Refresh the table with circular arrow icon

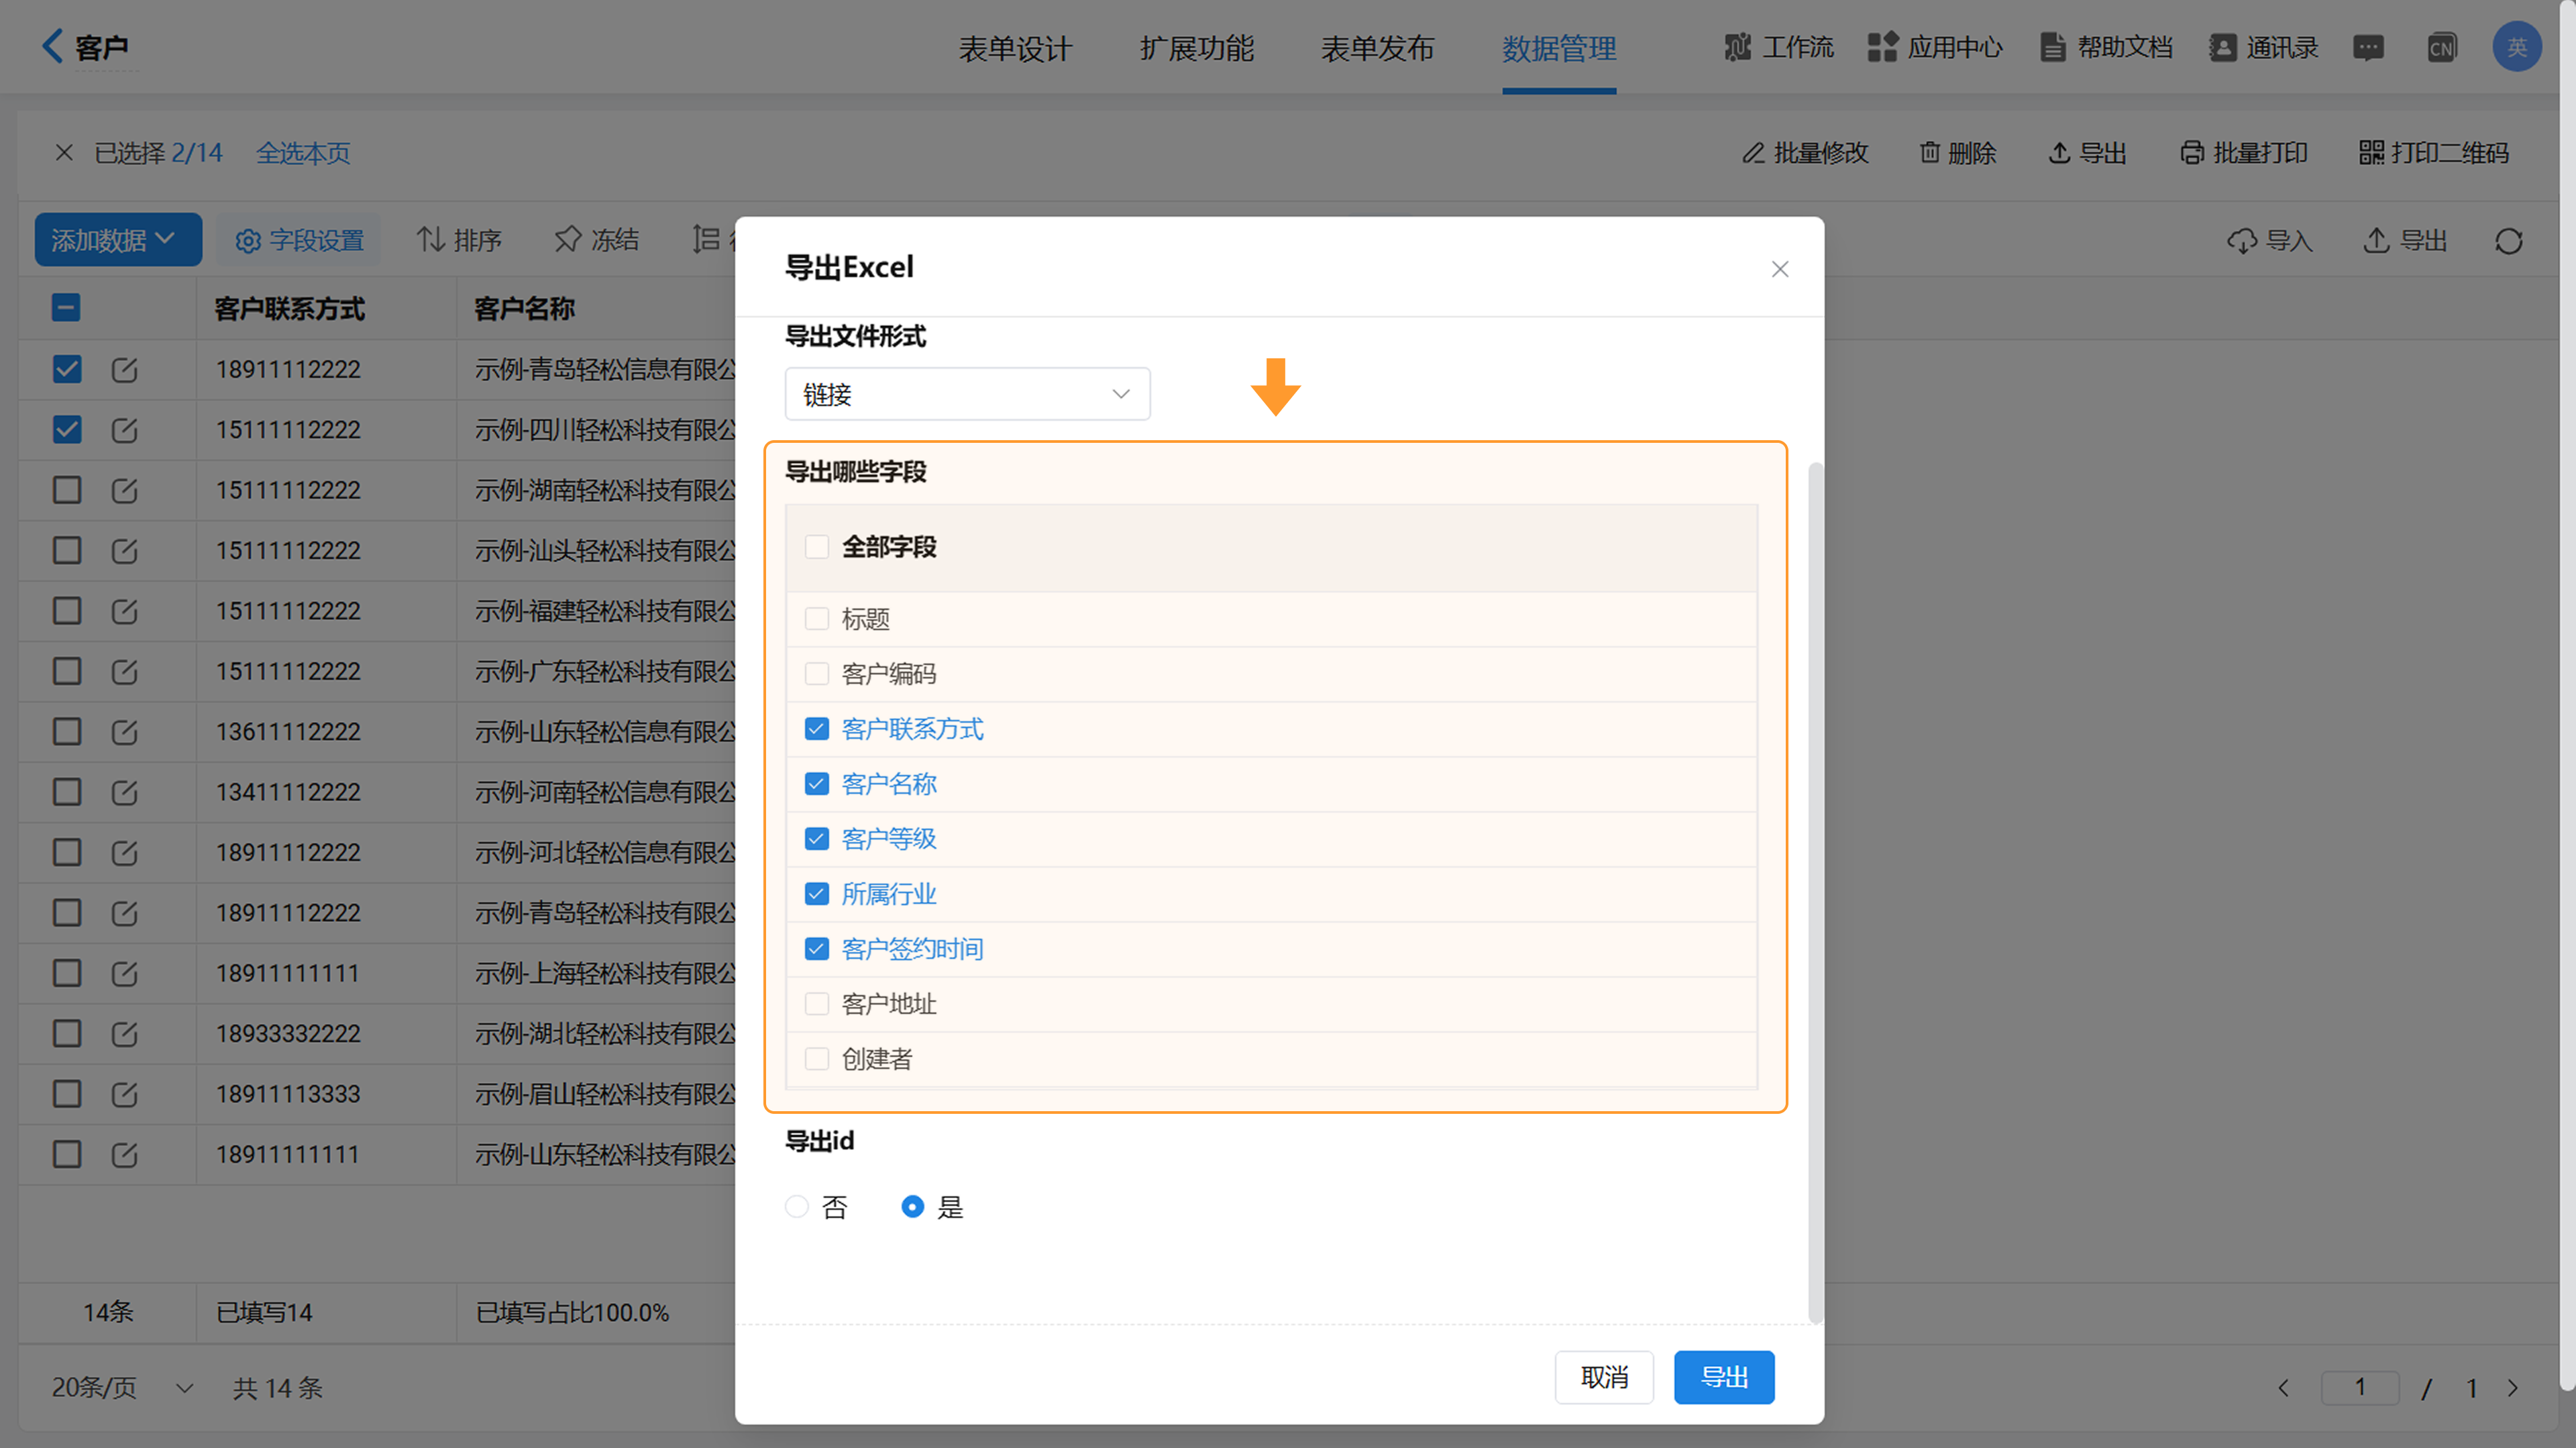(2508, 241)
